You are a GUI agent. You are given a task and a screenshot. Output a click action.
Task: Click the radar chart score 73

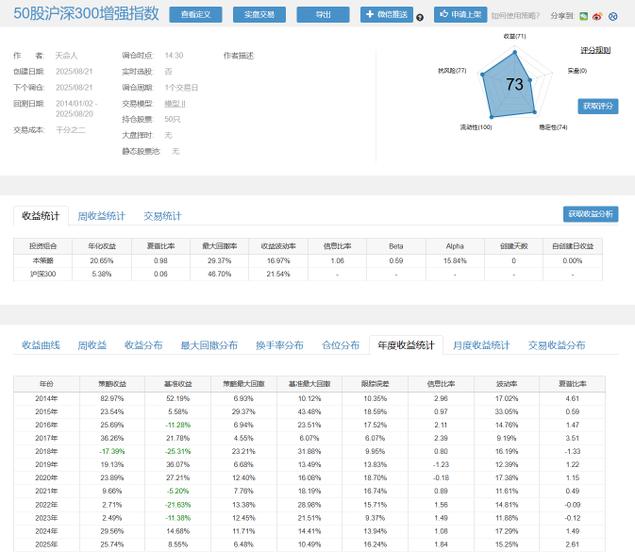pos(515,84)
